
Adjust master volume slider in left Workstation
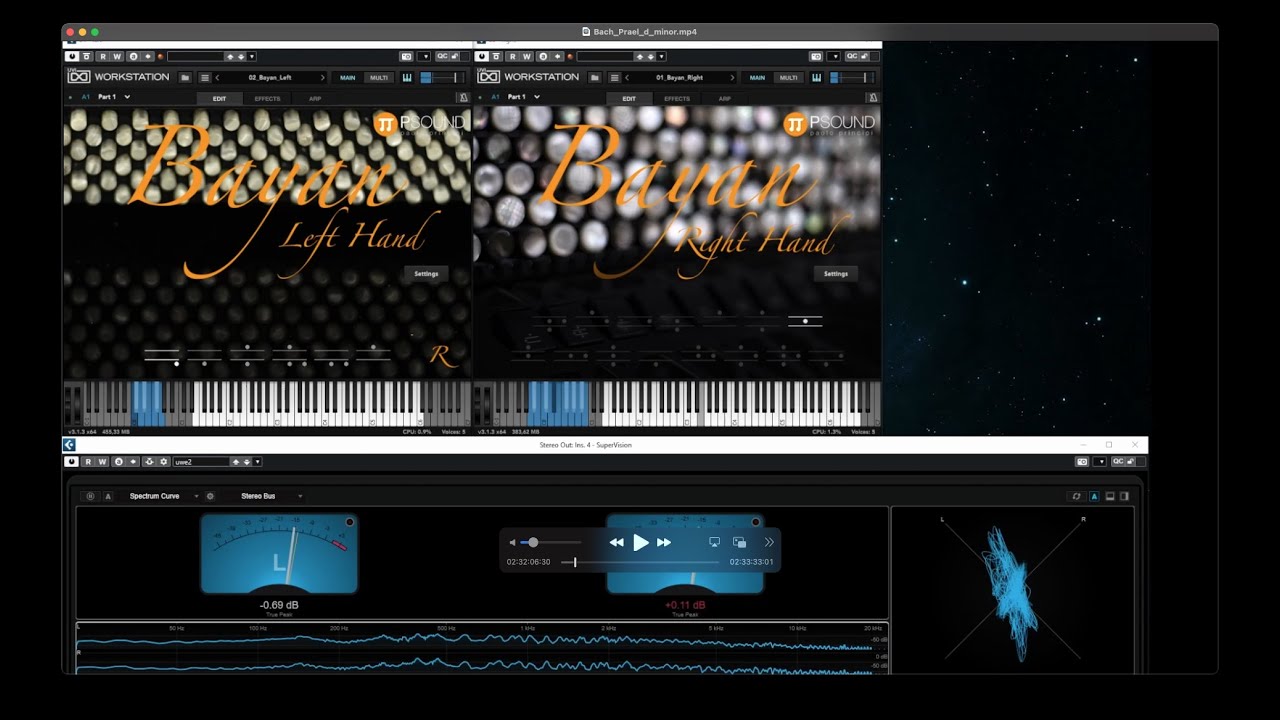(x=442, y=77)
